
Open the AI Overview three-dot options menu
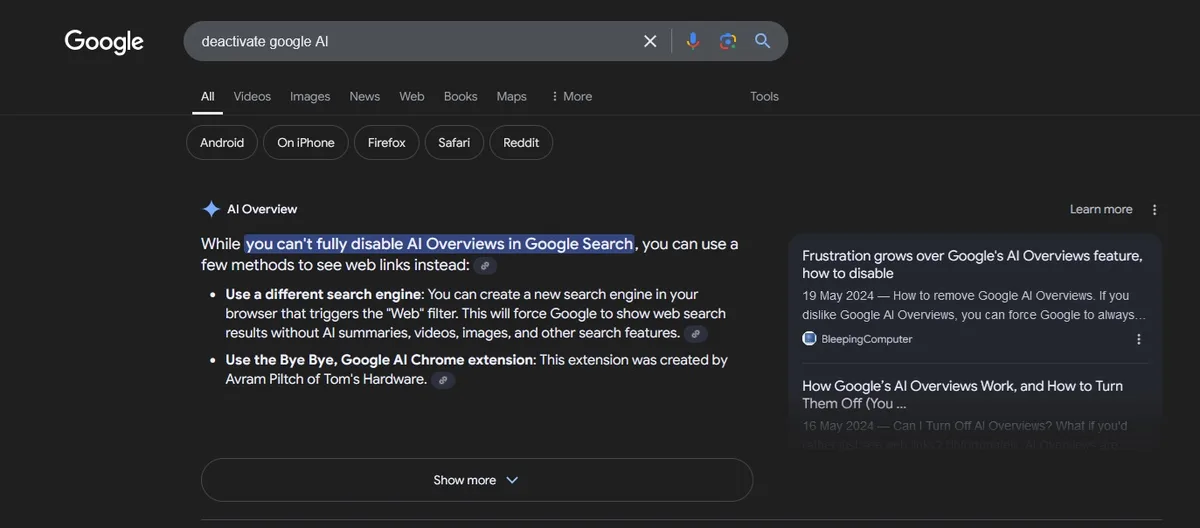point(1155,210)
